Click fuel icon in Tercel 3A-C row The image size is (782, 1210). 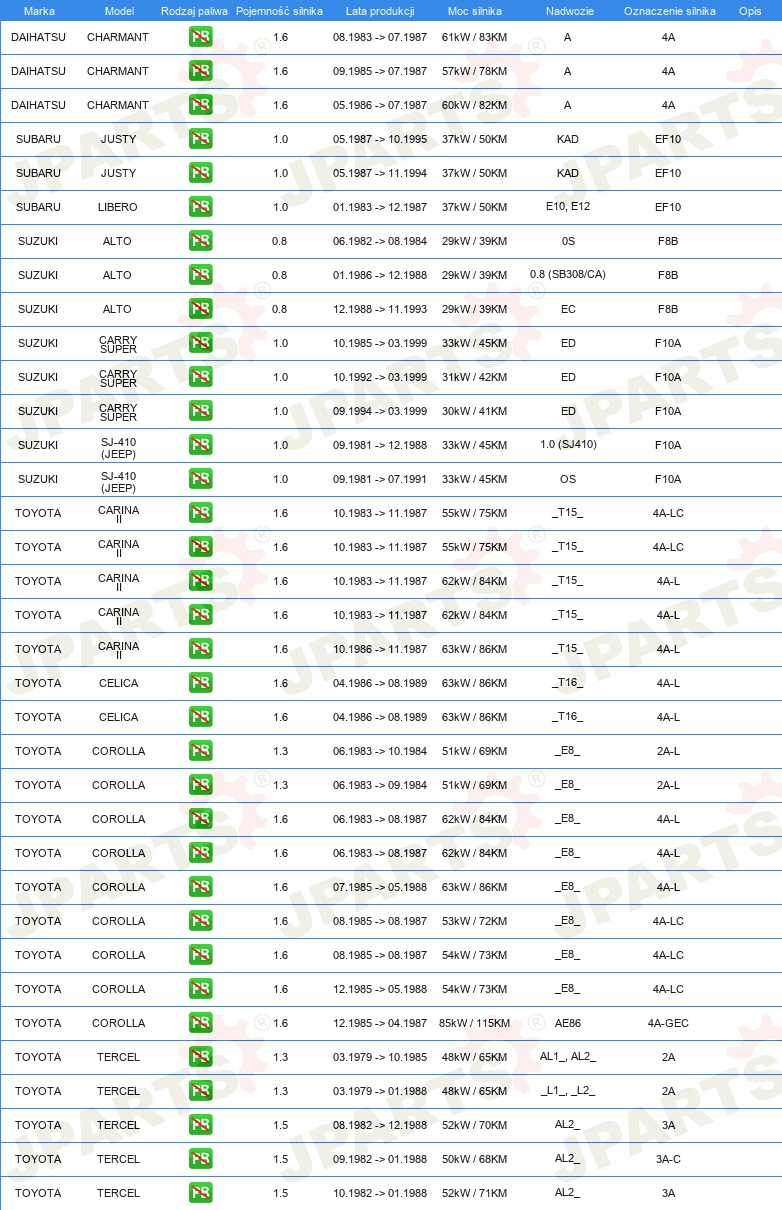200,1159
